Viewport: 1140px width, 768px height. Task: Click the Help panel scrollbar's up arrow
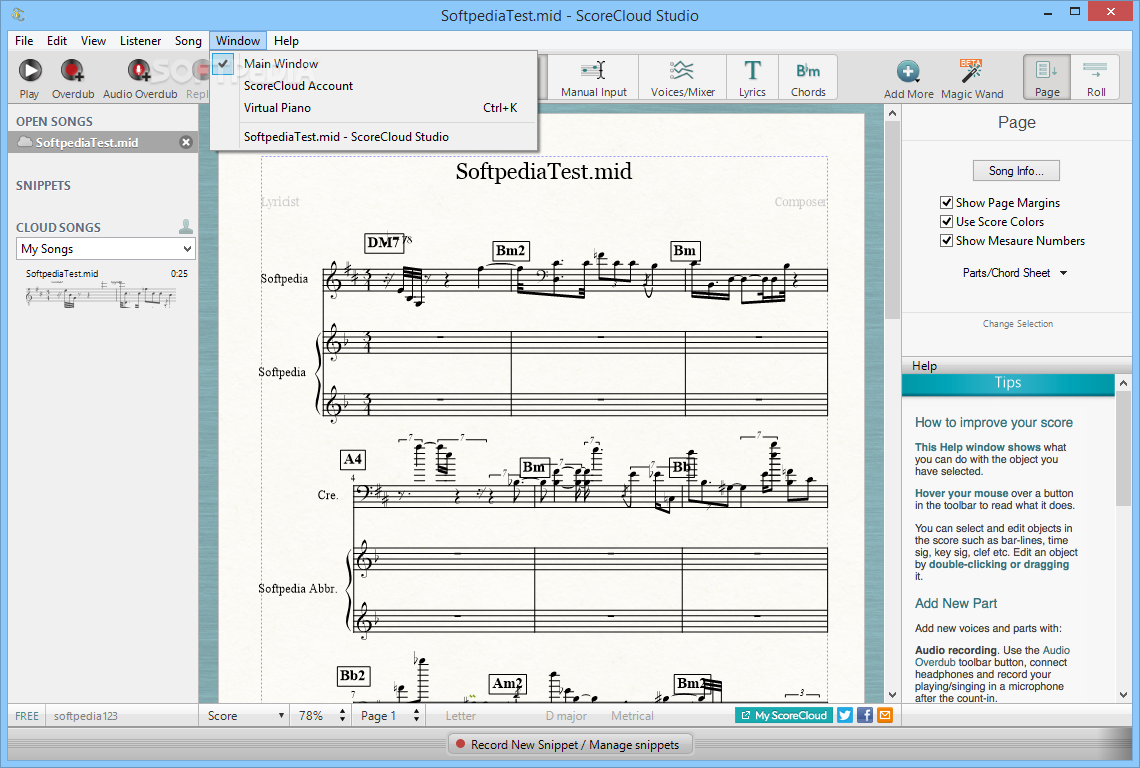click(x=1123, y=383)
